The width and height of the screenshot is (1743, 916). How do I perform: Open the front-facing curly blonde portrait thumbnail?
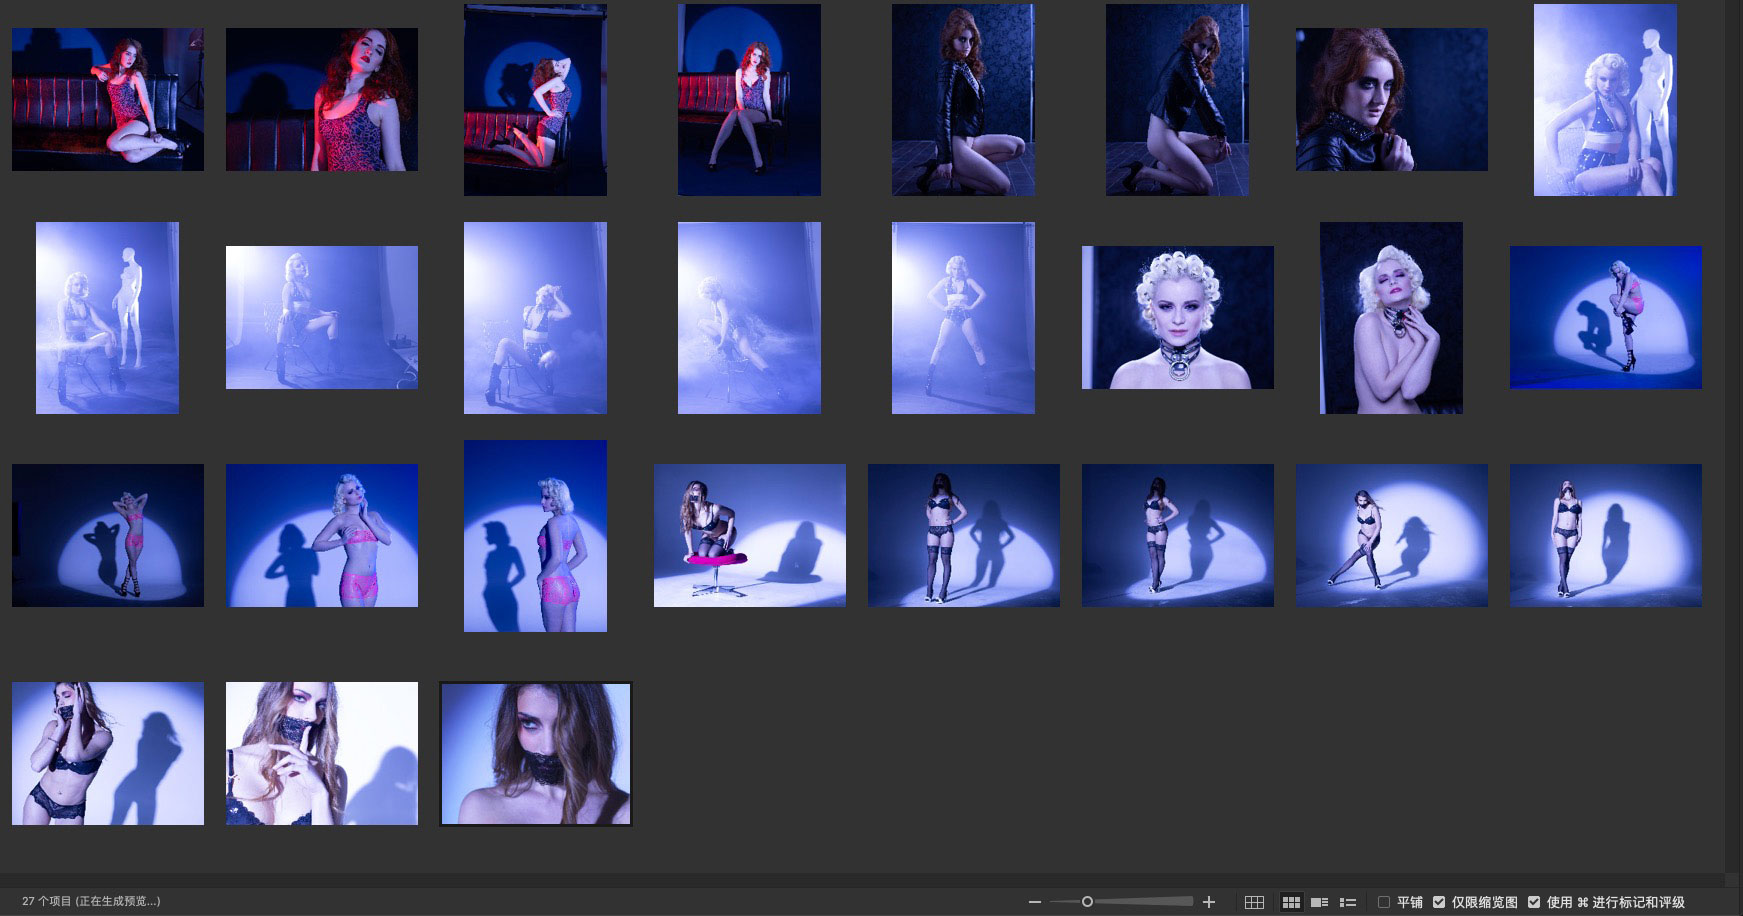[x=1177, y=317]
